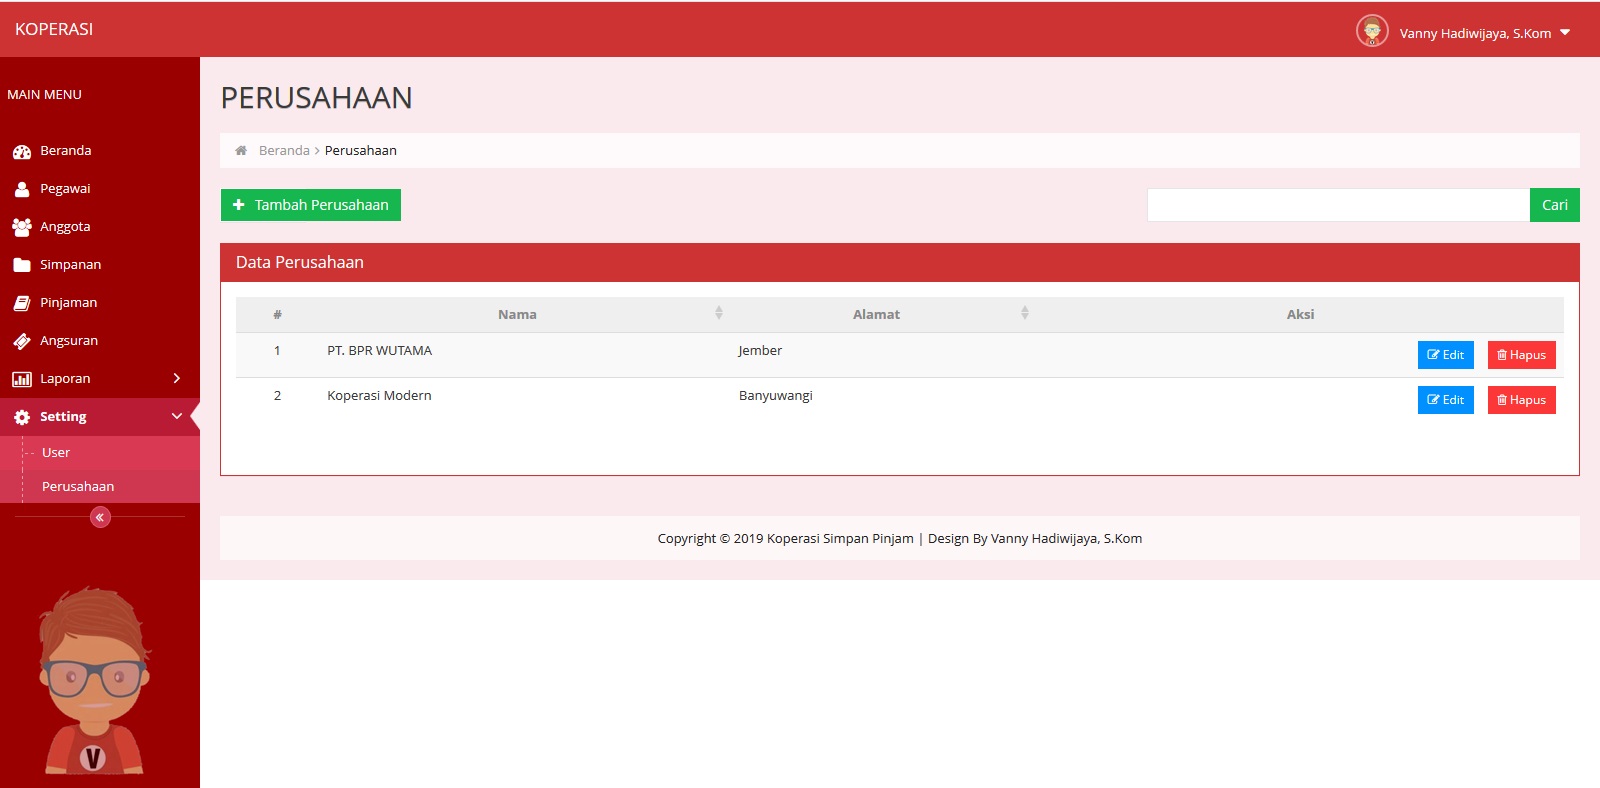Go to Pegawai menu item
The width and height of the screenshot is (1600, 788).
pos(100,188)
